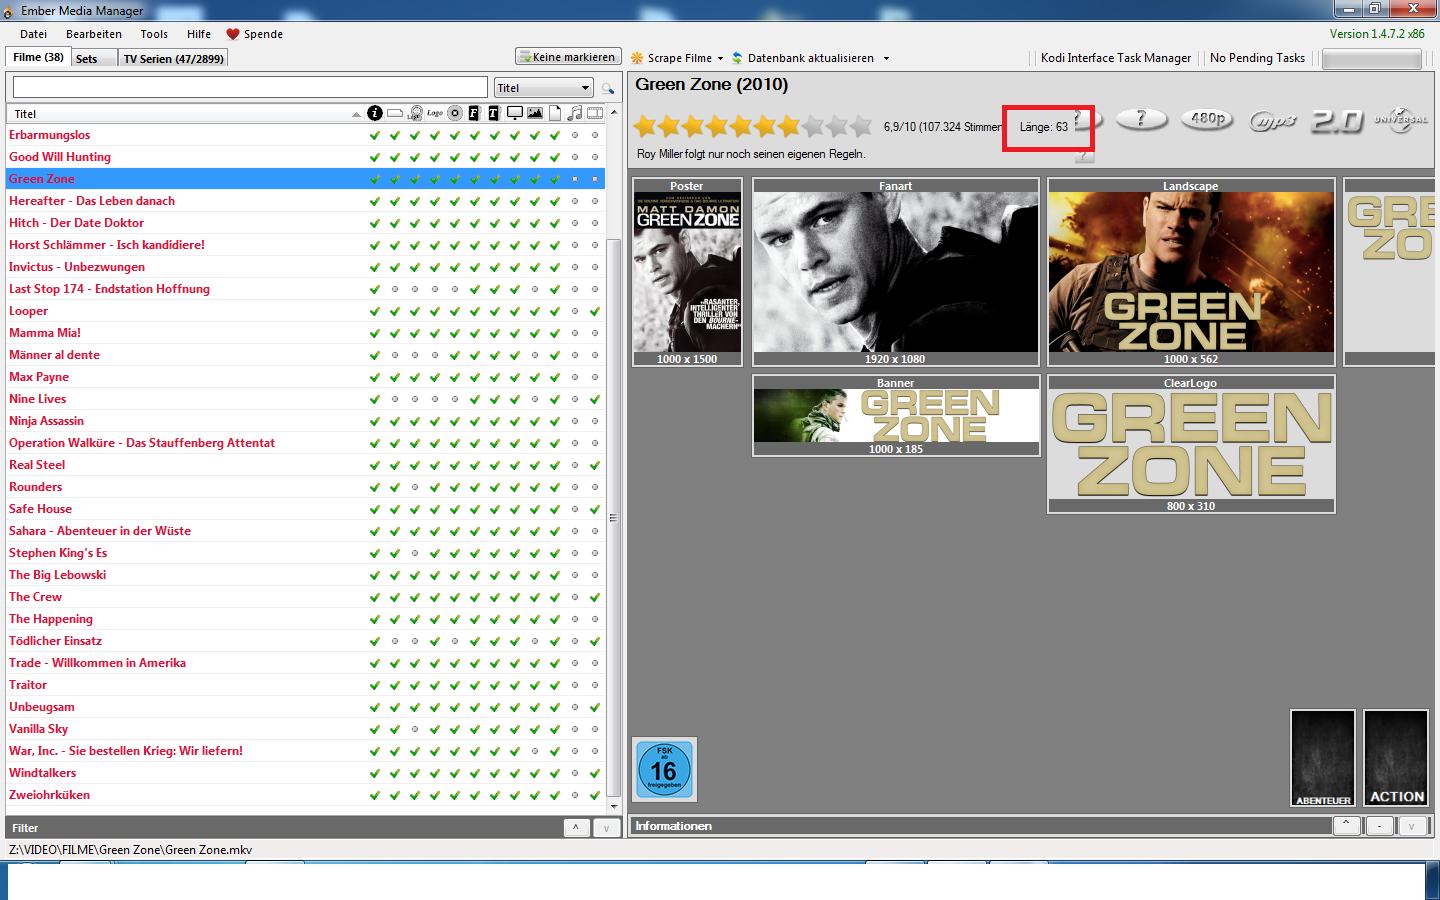Toggle the last column mark for Tödlicher Einsatz
This screenshot has height=900, width=1440.
point(595,641)
